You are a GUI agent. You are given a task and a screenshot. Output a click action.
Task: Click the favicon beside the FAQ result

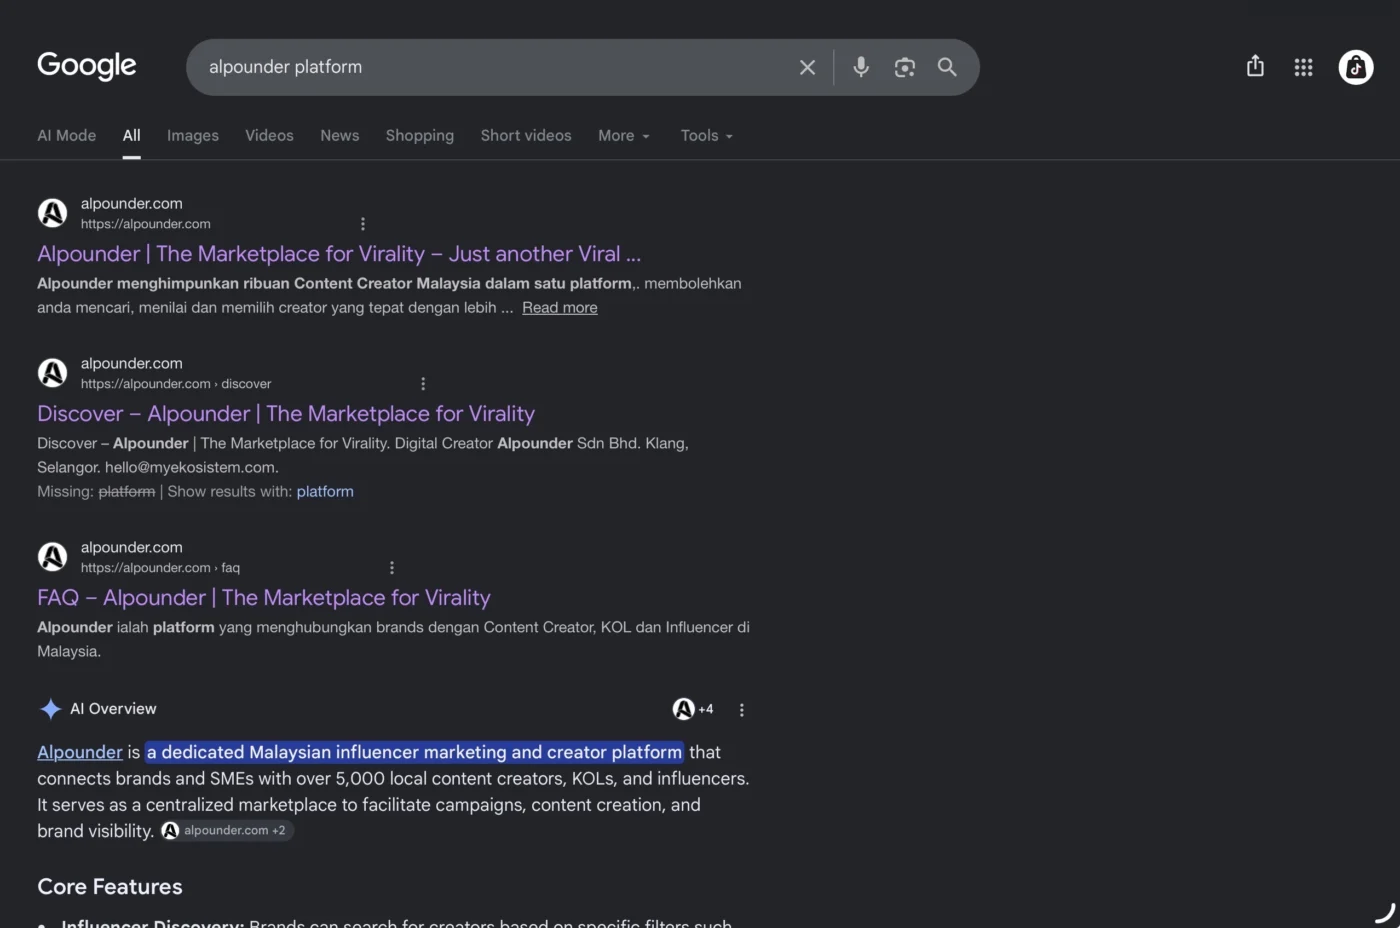click(52, 557)
